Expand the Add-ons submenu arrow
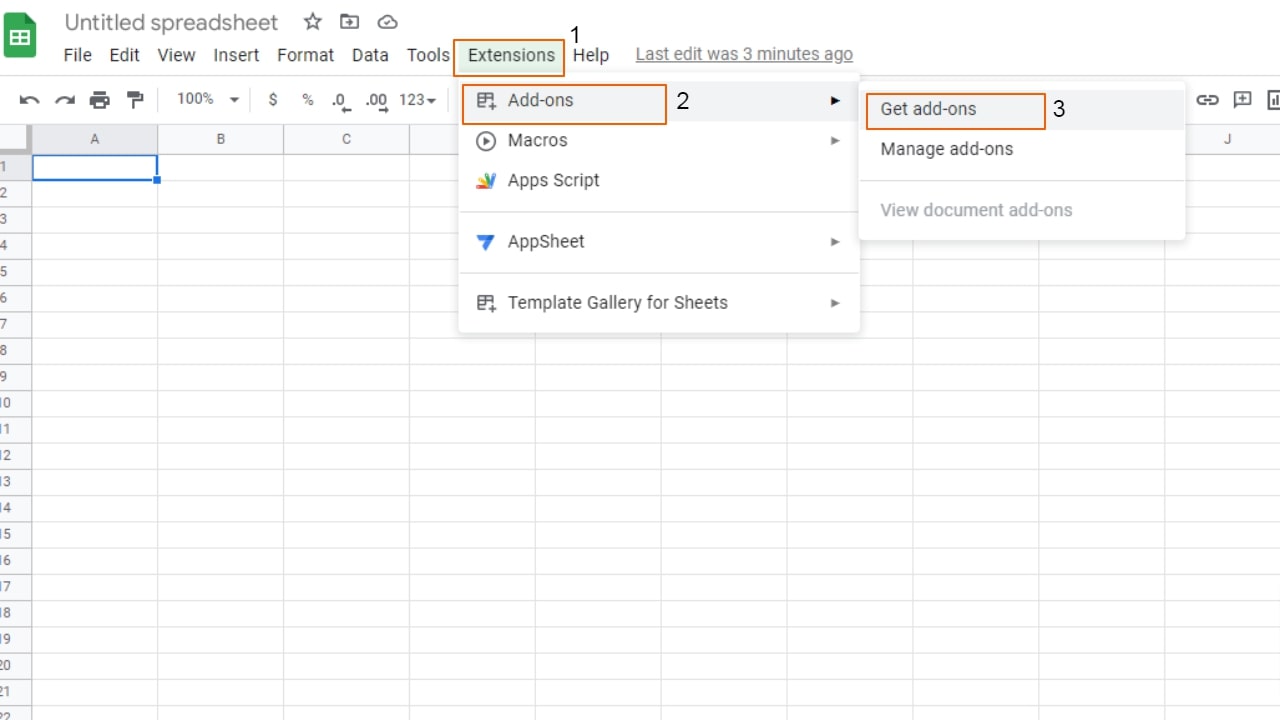The image size is (1280, 720). point(835,101)
